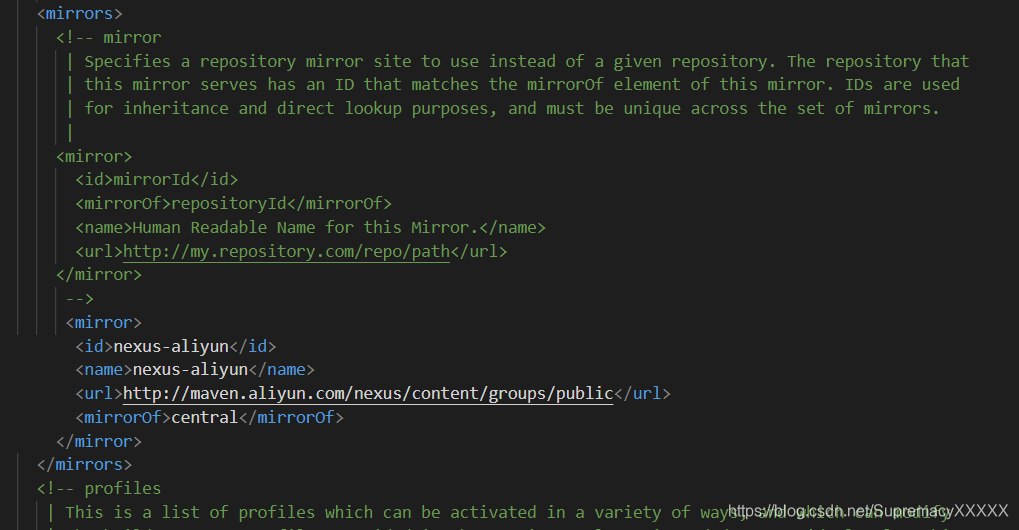Click the commented closing </mirror> tag

(99, 275)
